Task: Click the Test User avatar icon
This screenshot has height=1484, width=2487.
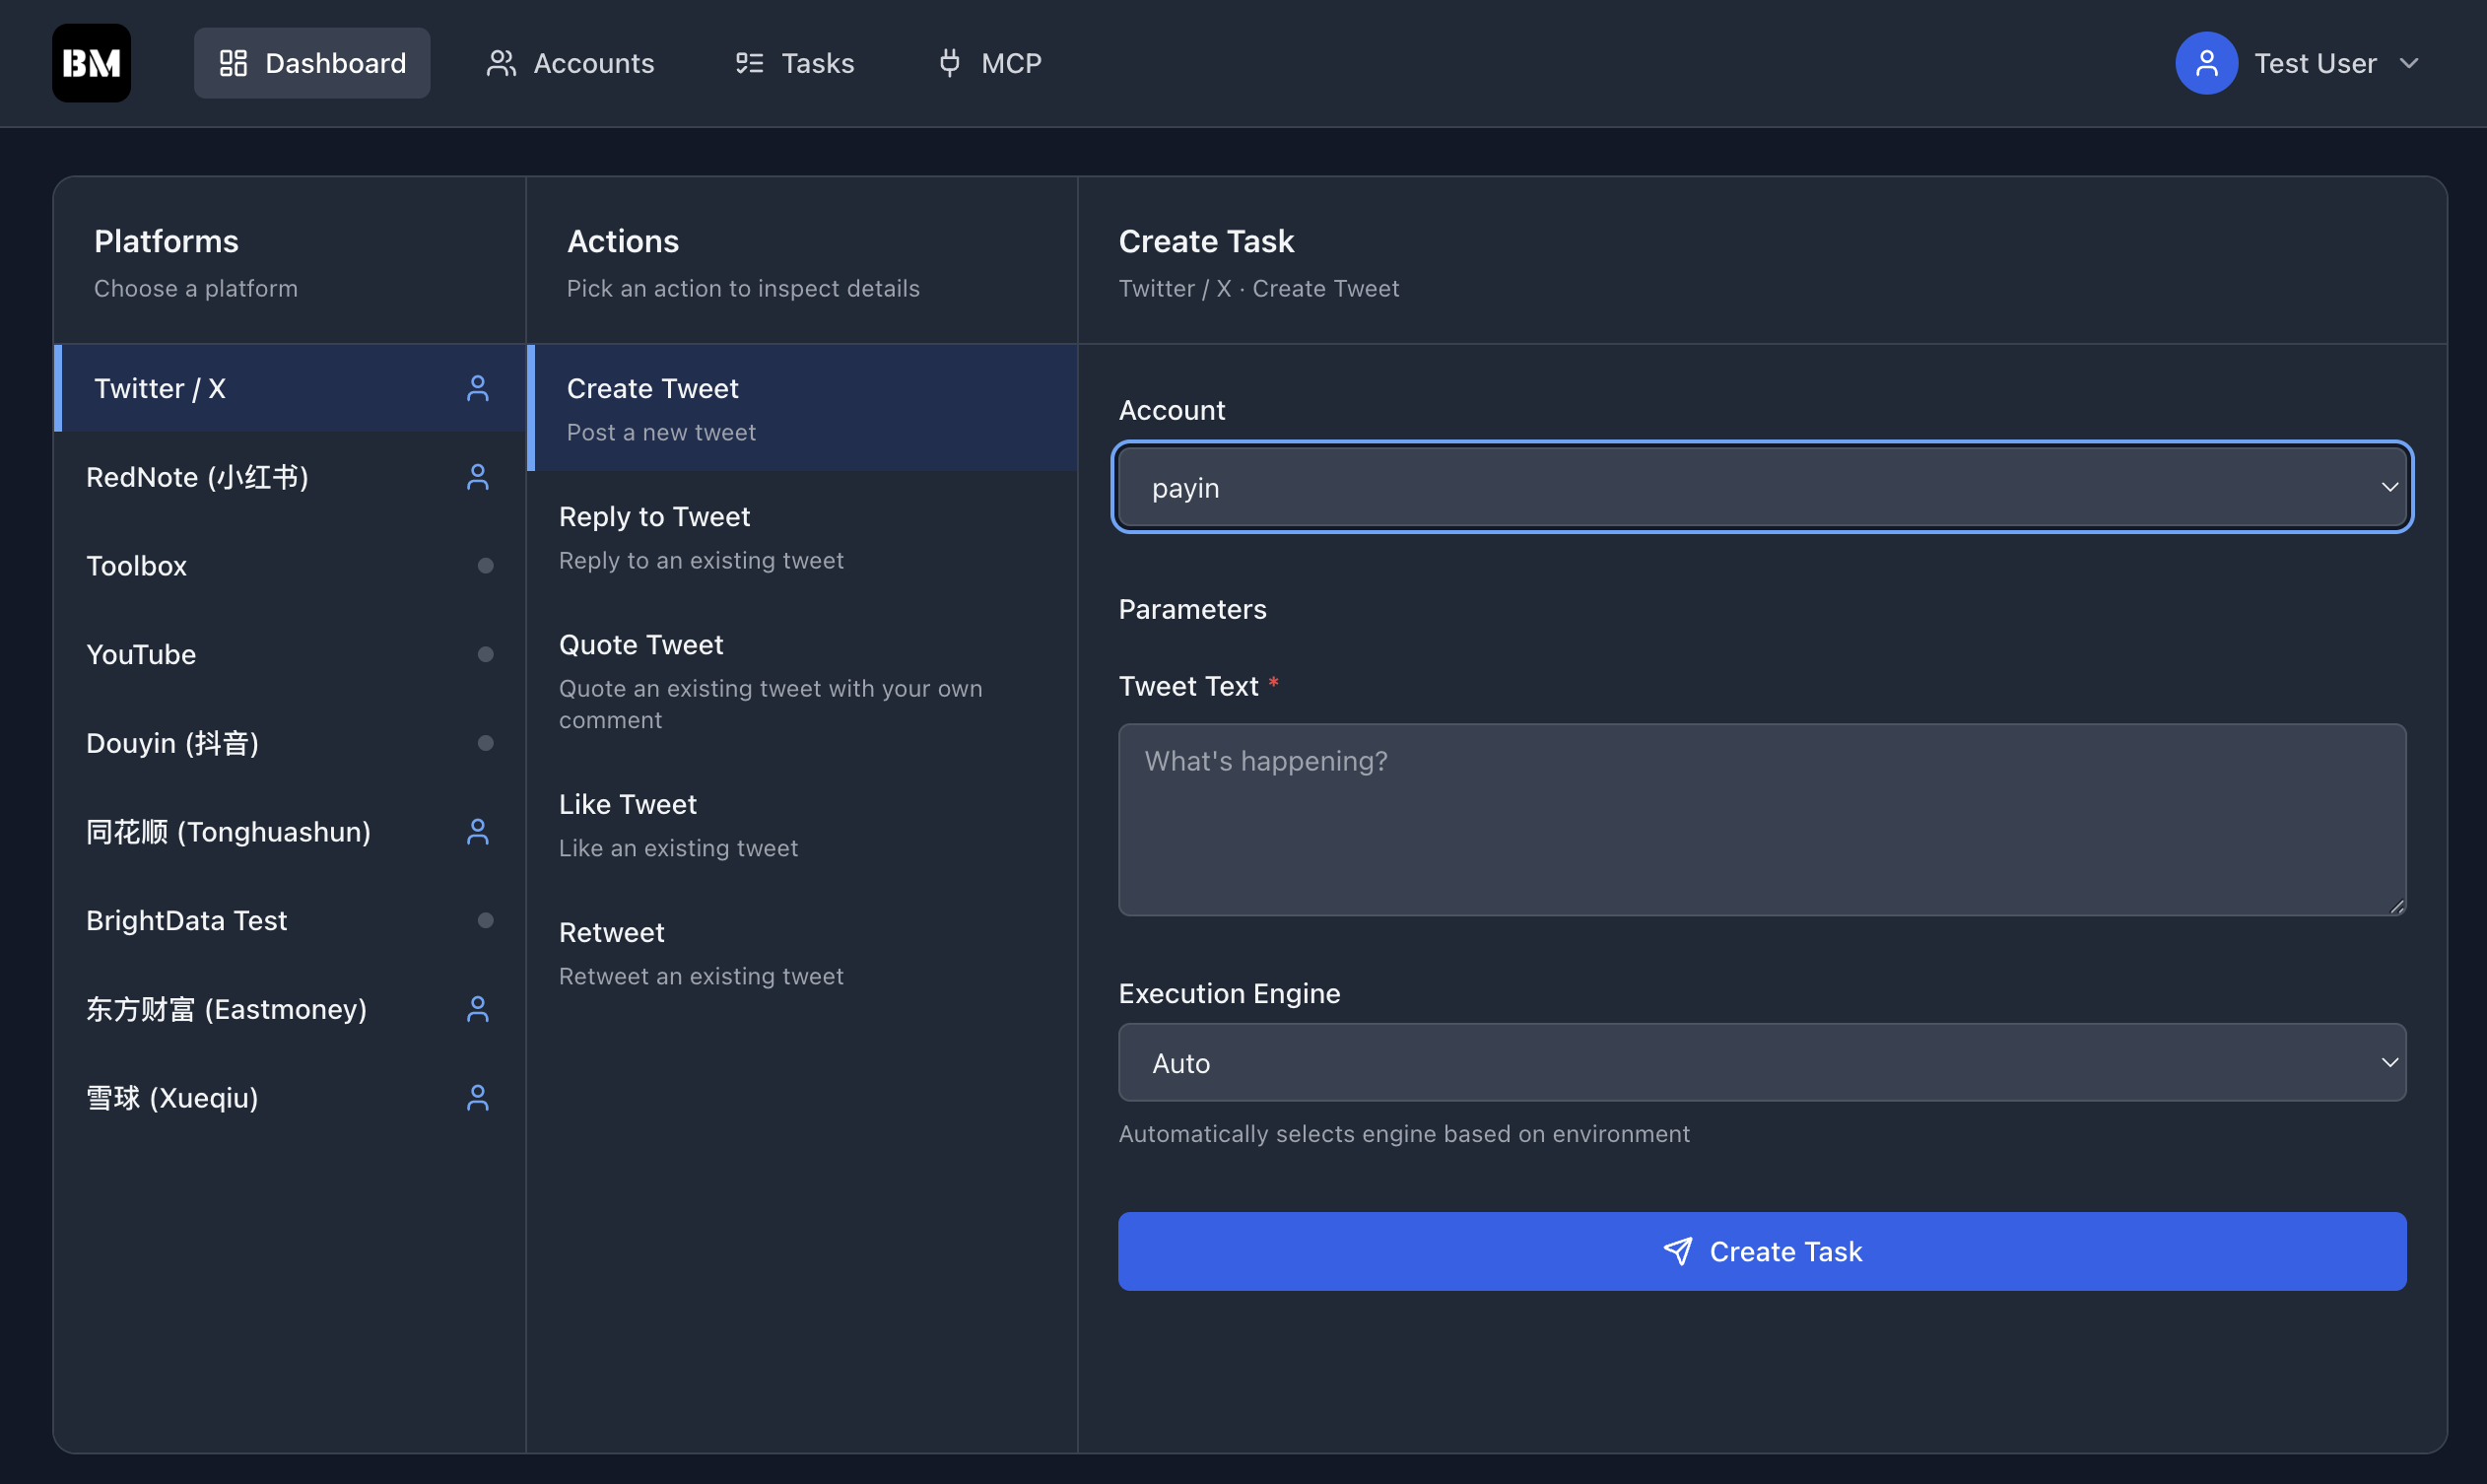Action: point(2205,63)
